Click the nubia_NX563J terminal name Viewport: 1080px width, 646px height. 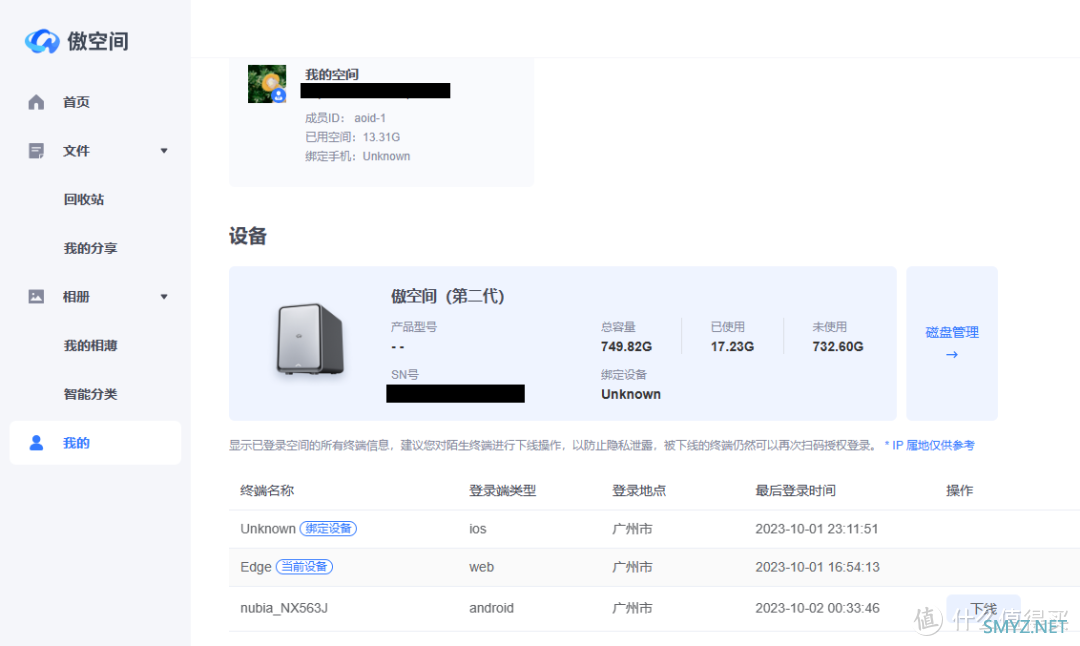pyautogui.click(x=284, y=608)
